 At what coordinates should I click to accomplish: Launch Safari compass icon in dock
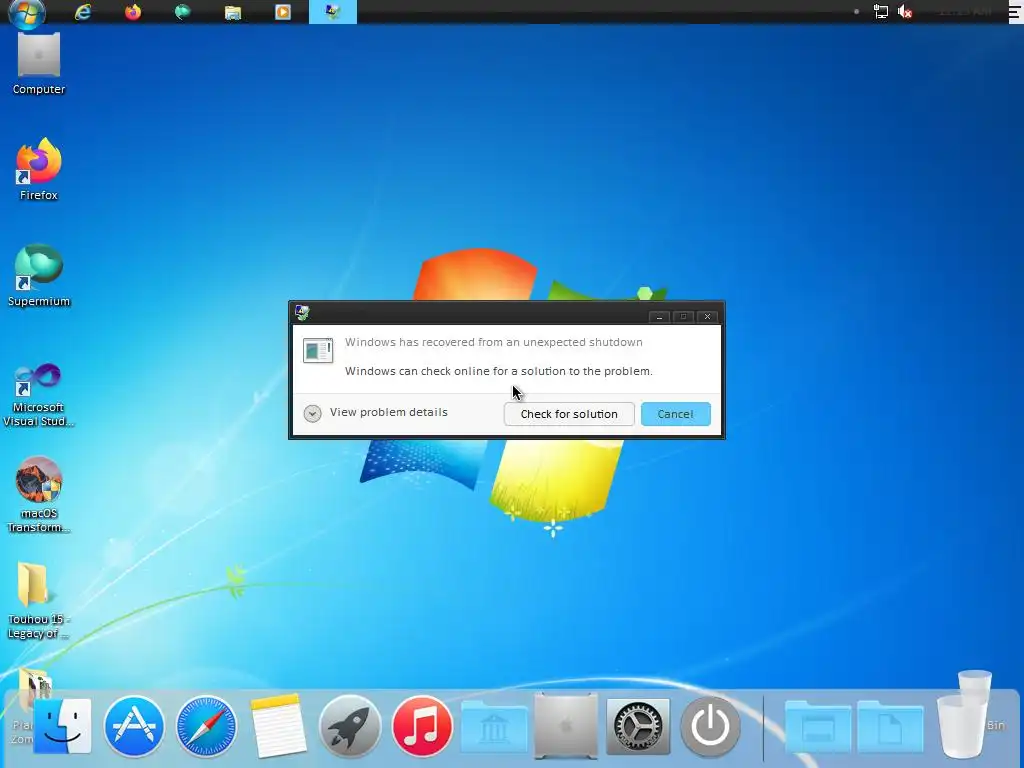(206, 726)
